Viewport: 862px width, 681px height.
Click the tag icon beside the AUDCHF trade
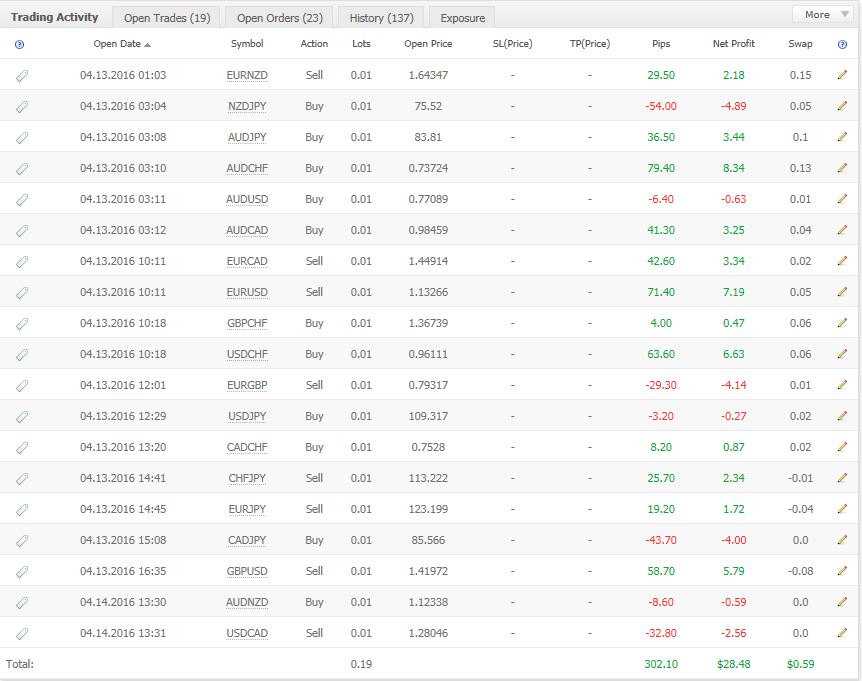tap(22, 168)
